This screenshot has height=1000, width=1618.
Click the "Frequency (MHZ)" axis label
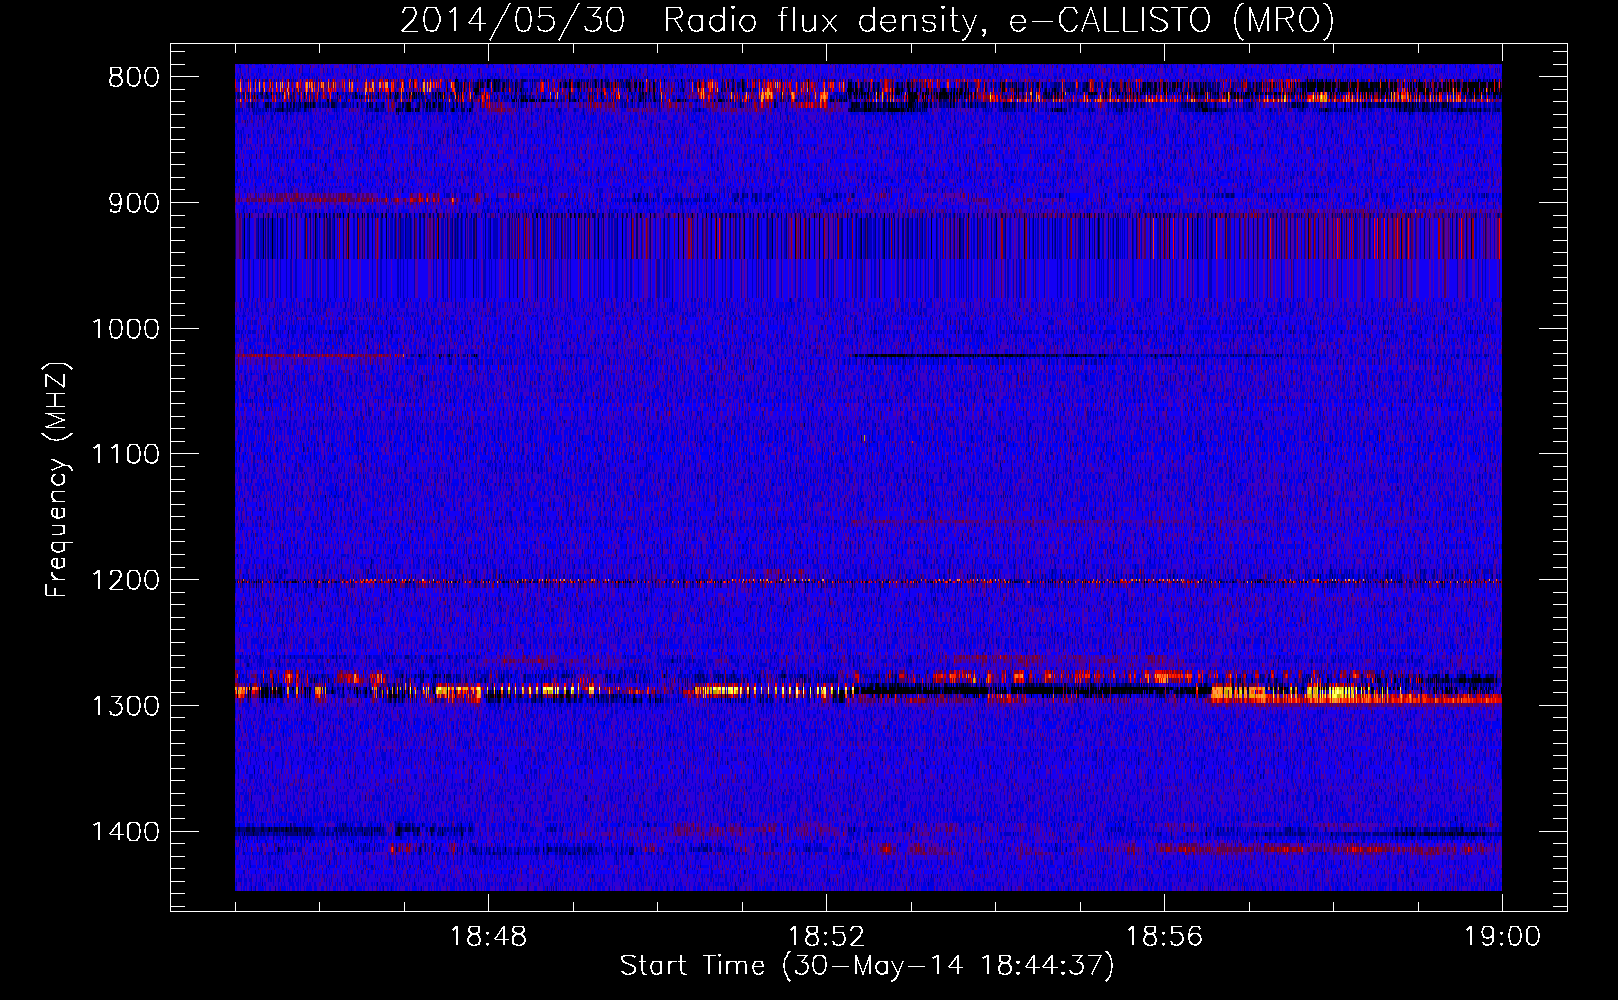58,480
